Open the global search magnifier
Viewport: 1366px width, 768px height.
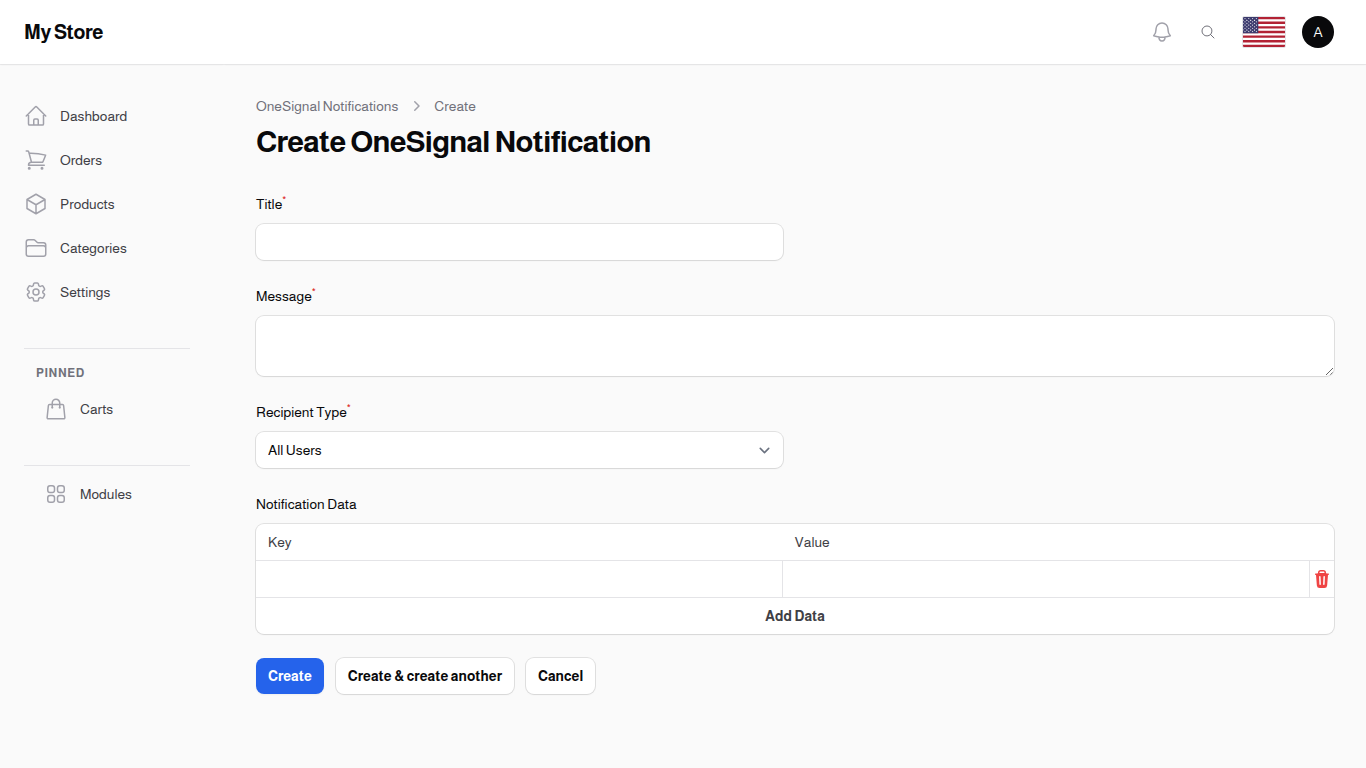(x=1208, y=31)
